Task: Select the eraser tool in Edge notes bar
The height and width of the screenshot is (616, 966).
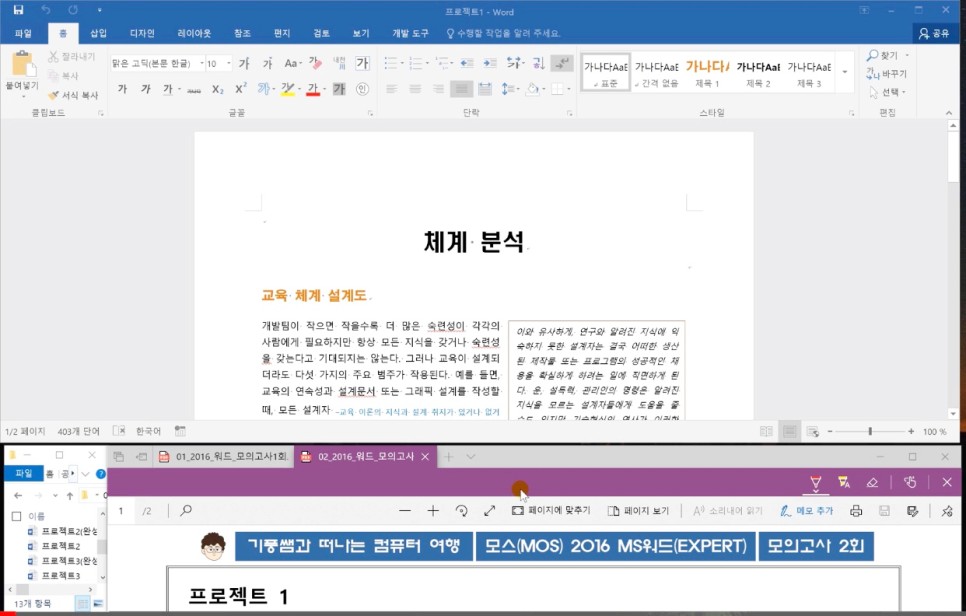Action: click(872, 482)
